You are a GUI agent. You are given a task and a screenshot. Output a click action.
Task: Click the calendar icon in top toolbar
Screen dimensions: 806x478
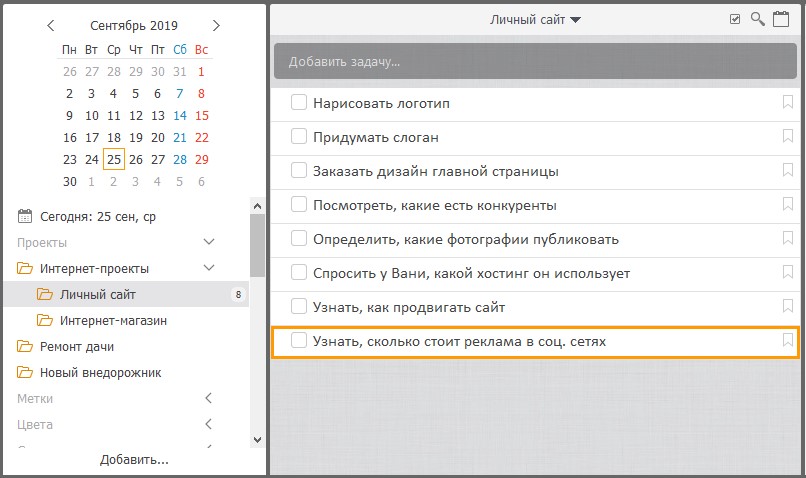(x=781, y=19)
